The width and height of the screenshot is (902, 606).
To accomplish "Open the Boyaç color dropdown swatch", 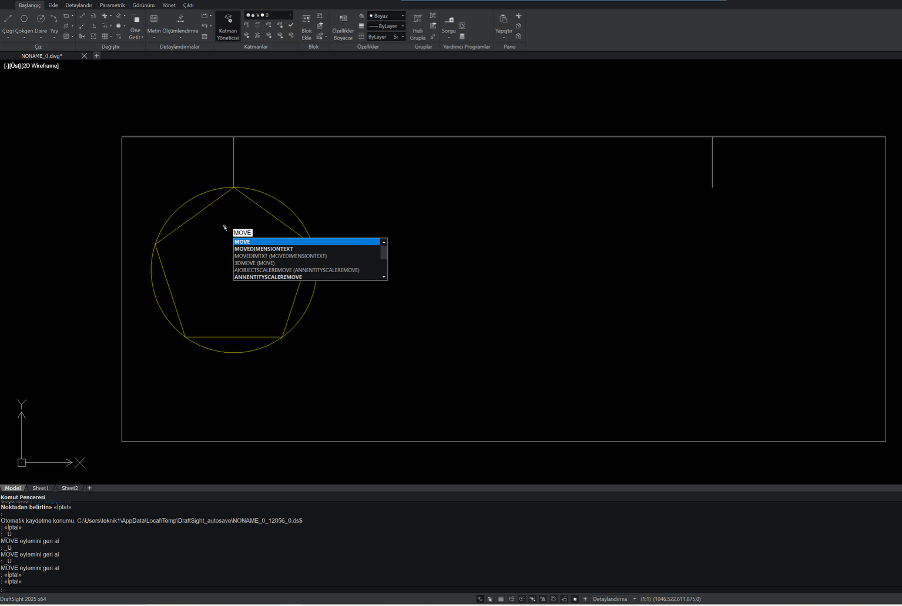I will tap(386, 16).
